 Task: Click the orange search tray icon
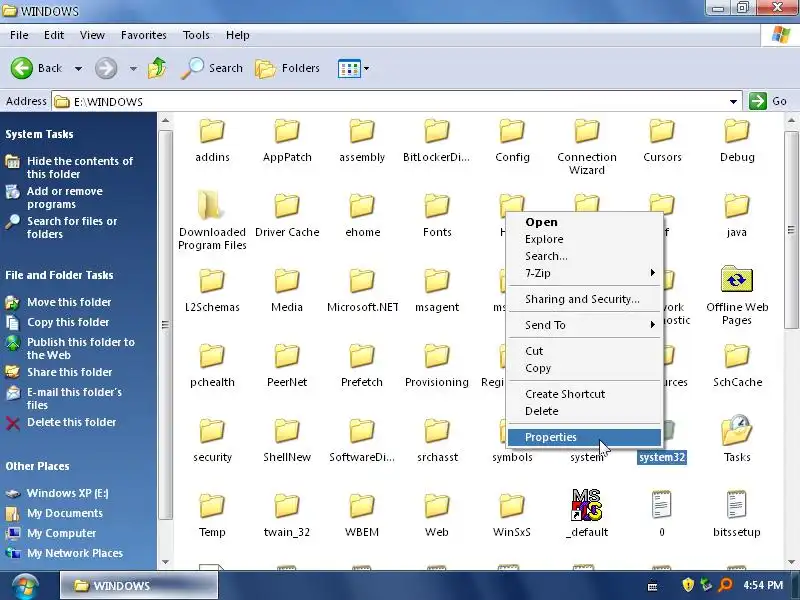click(725, 585)
